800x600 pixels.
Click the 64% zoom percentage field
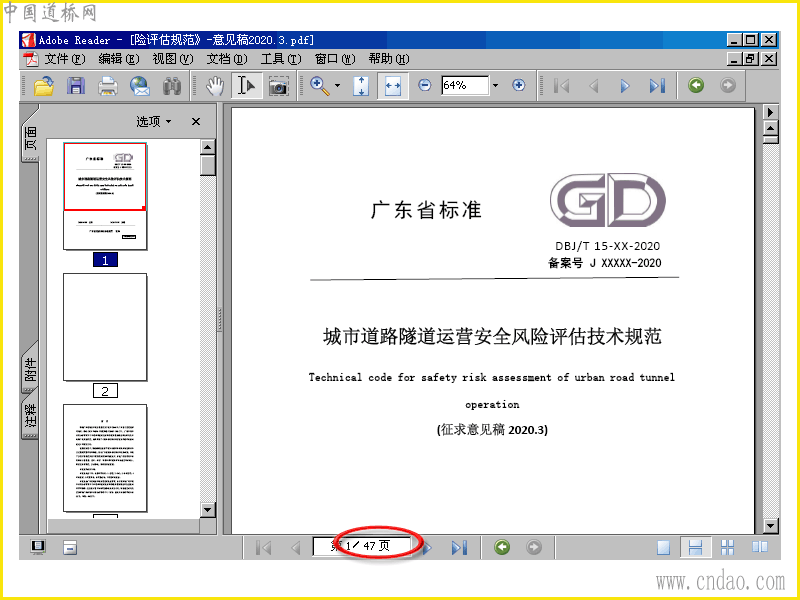[x=465, y=85]
